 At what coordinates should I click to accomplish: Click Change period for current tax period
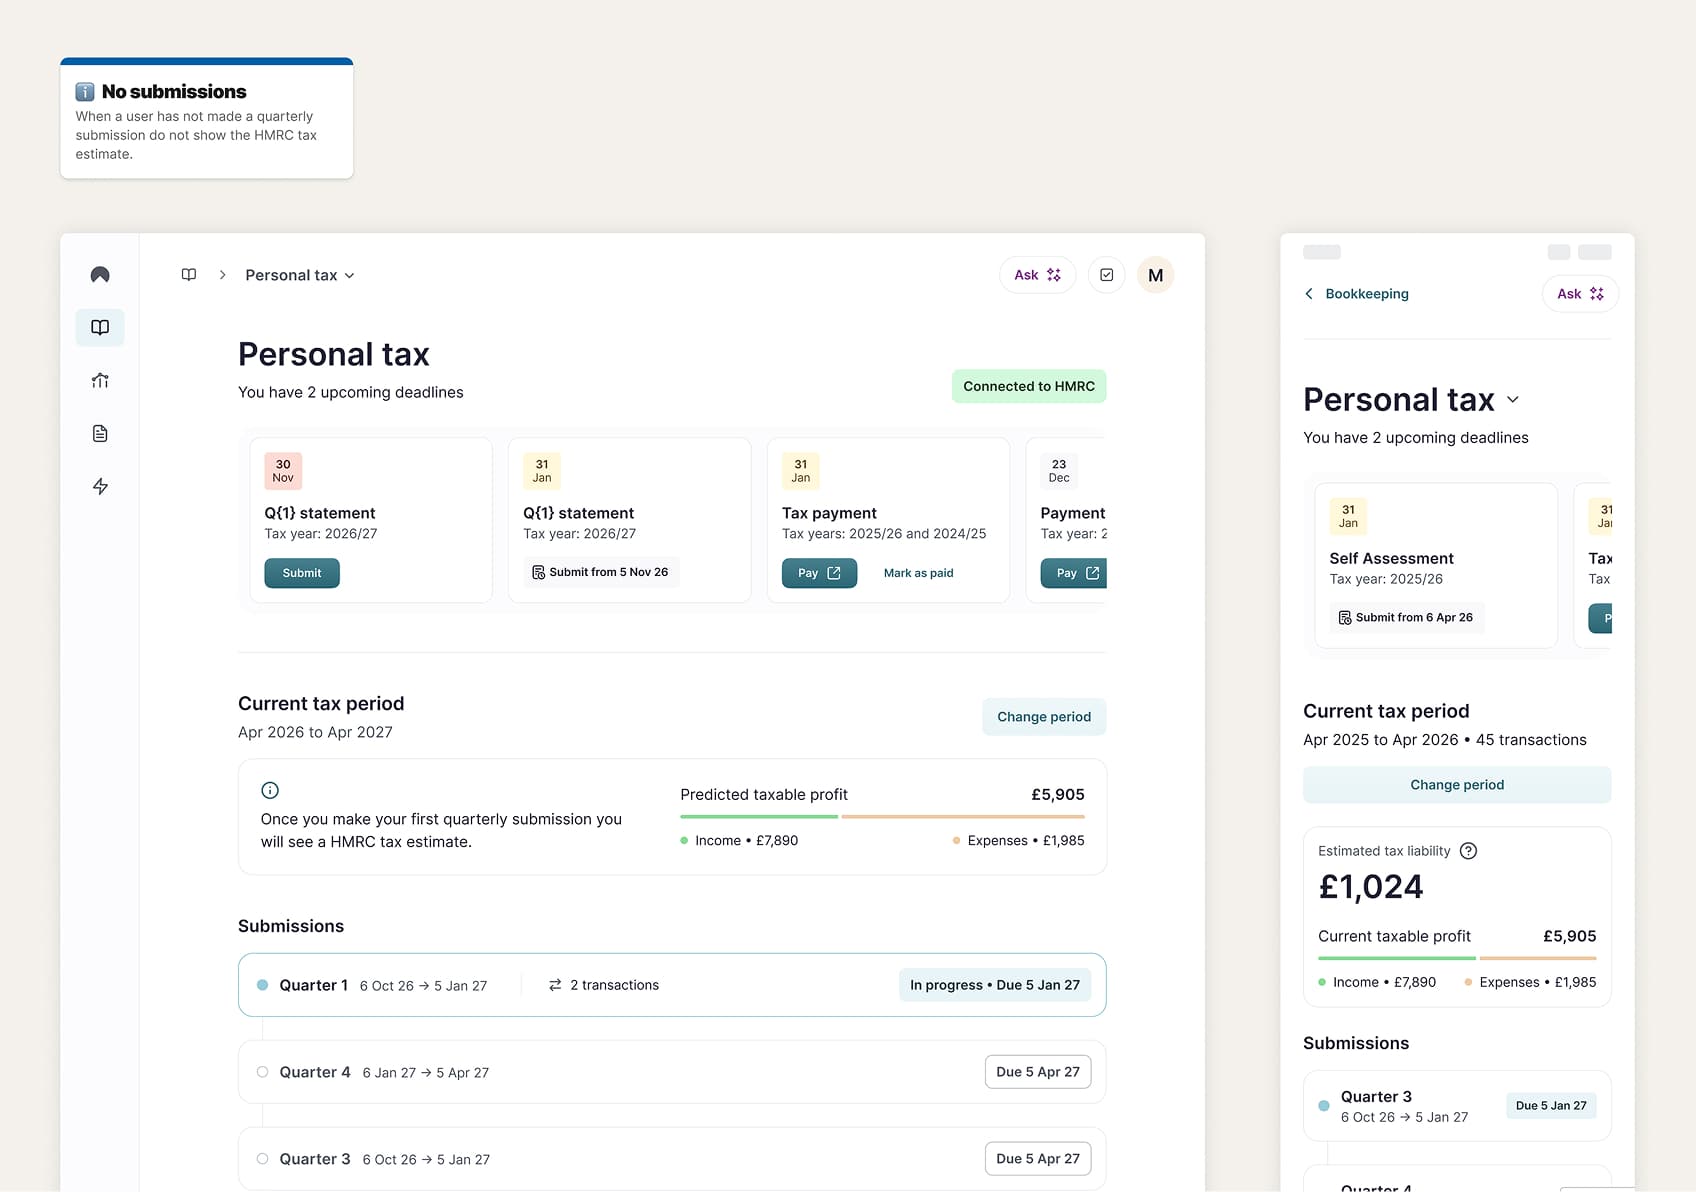tap(1044, 716)
